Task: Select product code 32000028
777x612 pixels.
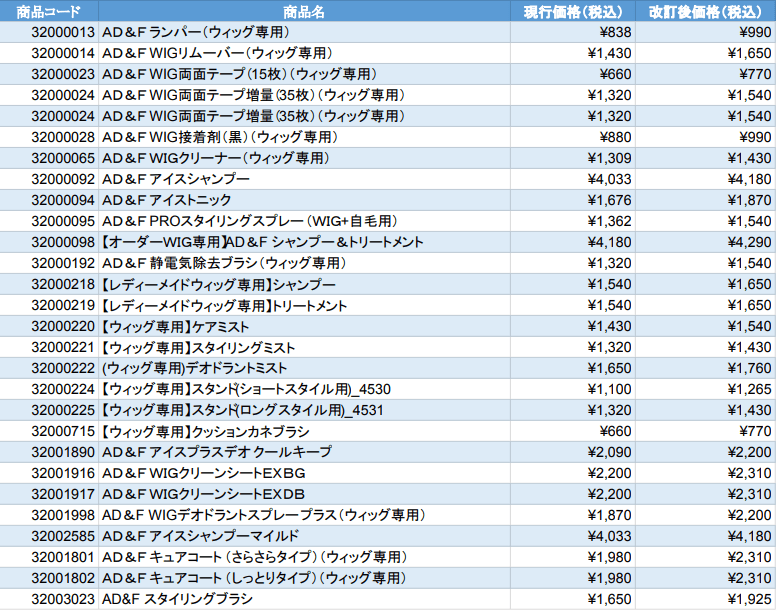Action: (49, 137)
